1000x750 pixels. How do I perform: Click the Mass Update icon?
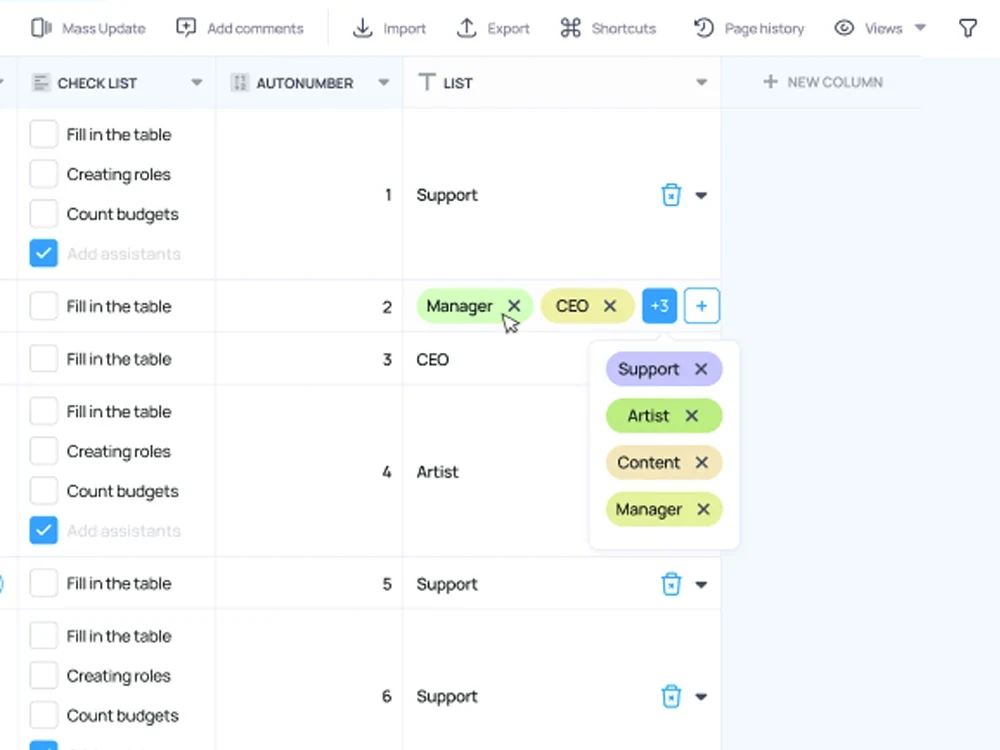tap(42, 28)
